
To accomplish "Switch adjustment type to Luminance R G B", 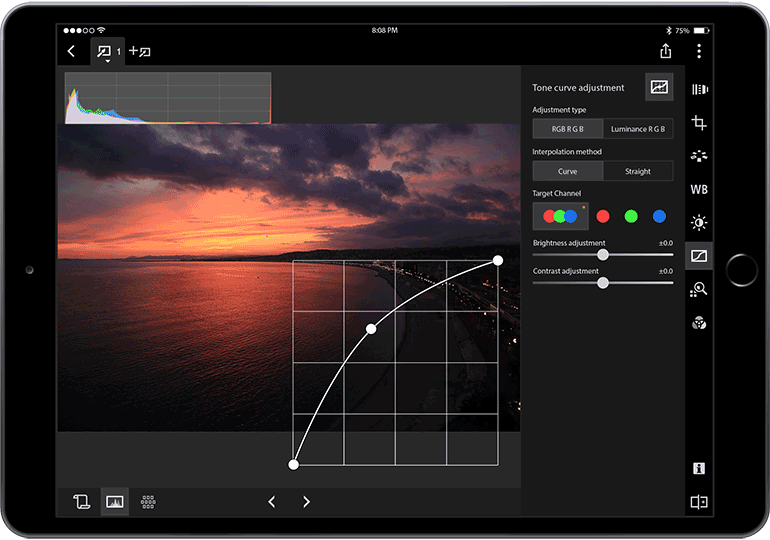I will (x=638, y=129).
